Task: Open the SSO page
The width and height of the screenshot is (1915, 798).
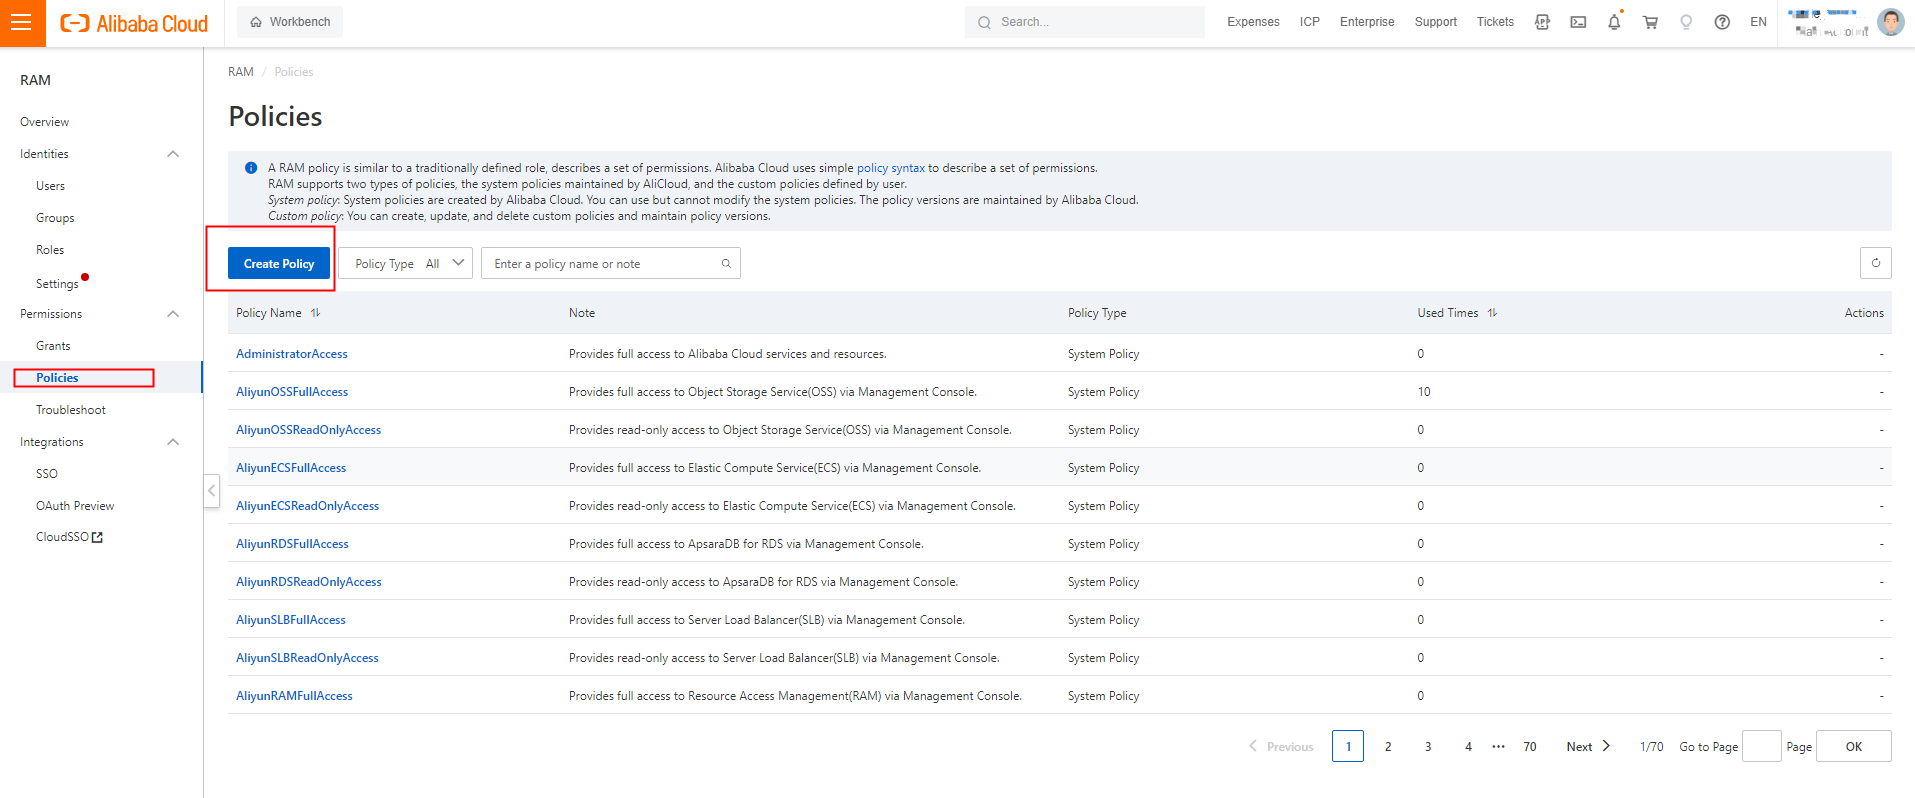Action: [47, 474]
